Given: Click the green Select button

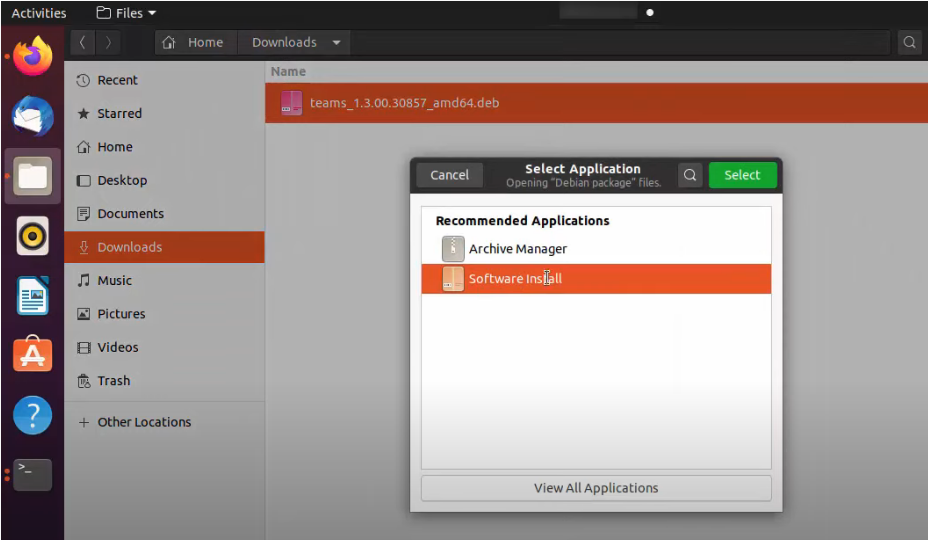Looking at the screenshot, I should point(742,175).
